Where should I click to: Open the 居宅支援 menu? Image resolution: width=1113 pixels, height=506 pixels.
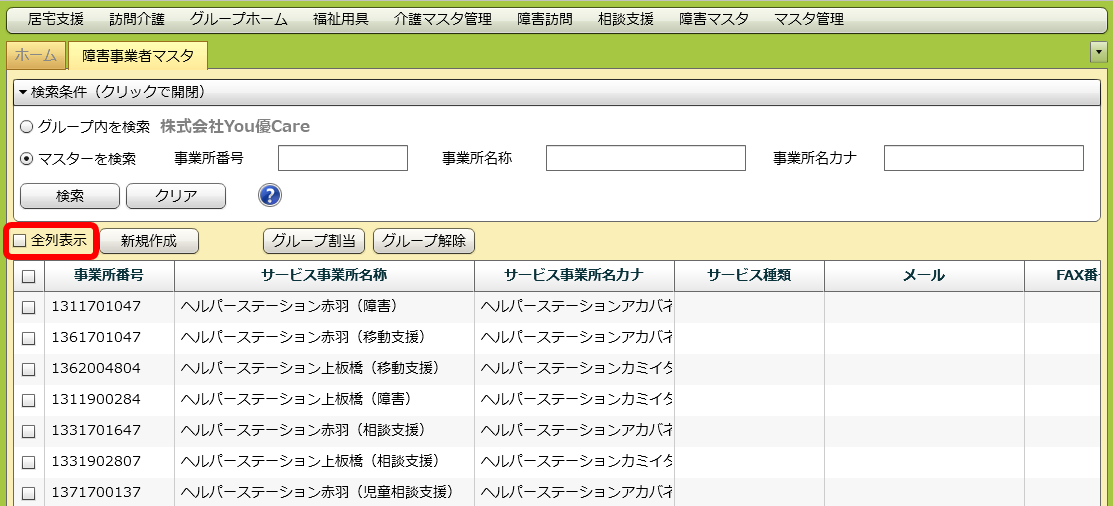point(56,19)
